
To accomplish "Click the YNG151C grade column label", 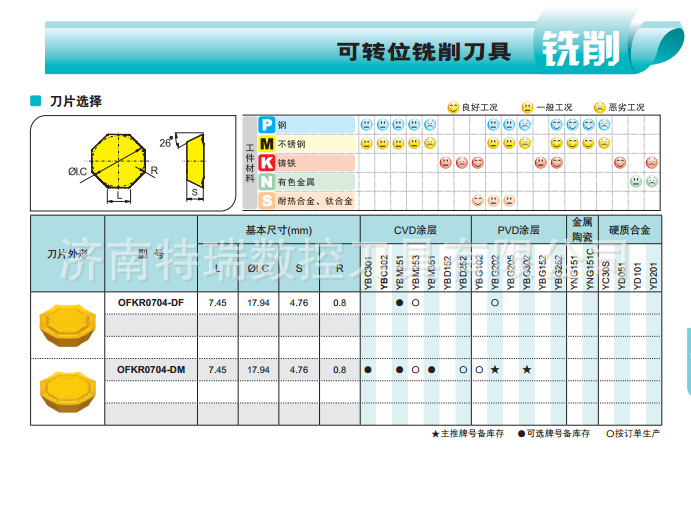I will (x=591, y=270).
